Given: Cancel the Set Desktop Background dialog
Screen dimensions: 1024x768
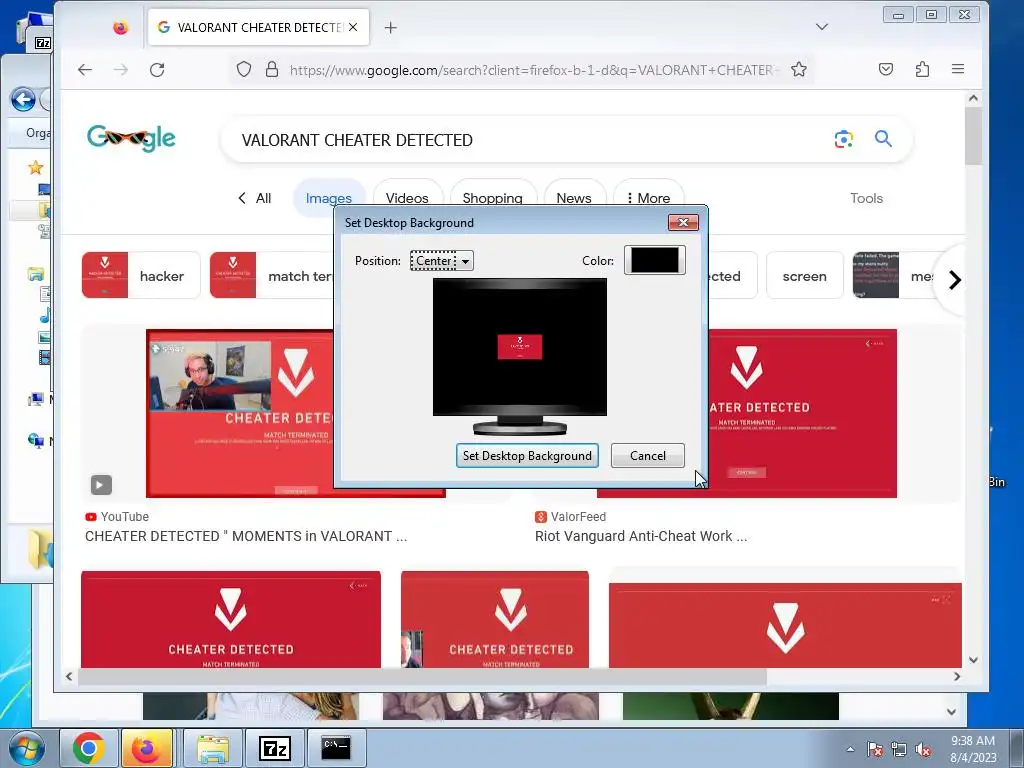Looking at the screenshot, I should tap(647, 455).
